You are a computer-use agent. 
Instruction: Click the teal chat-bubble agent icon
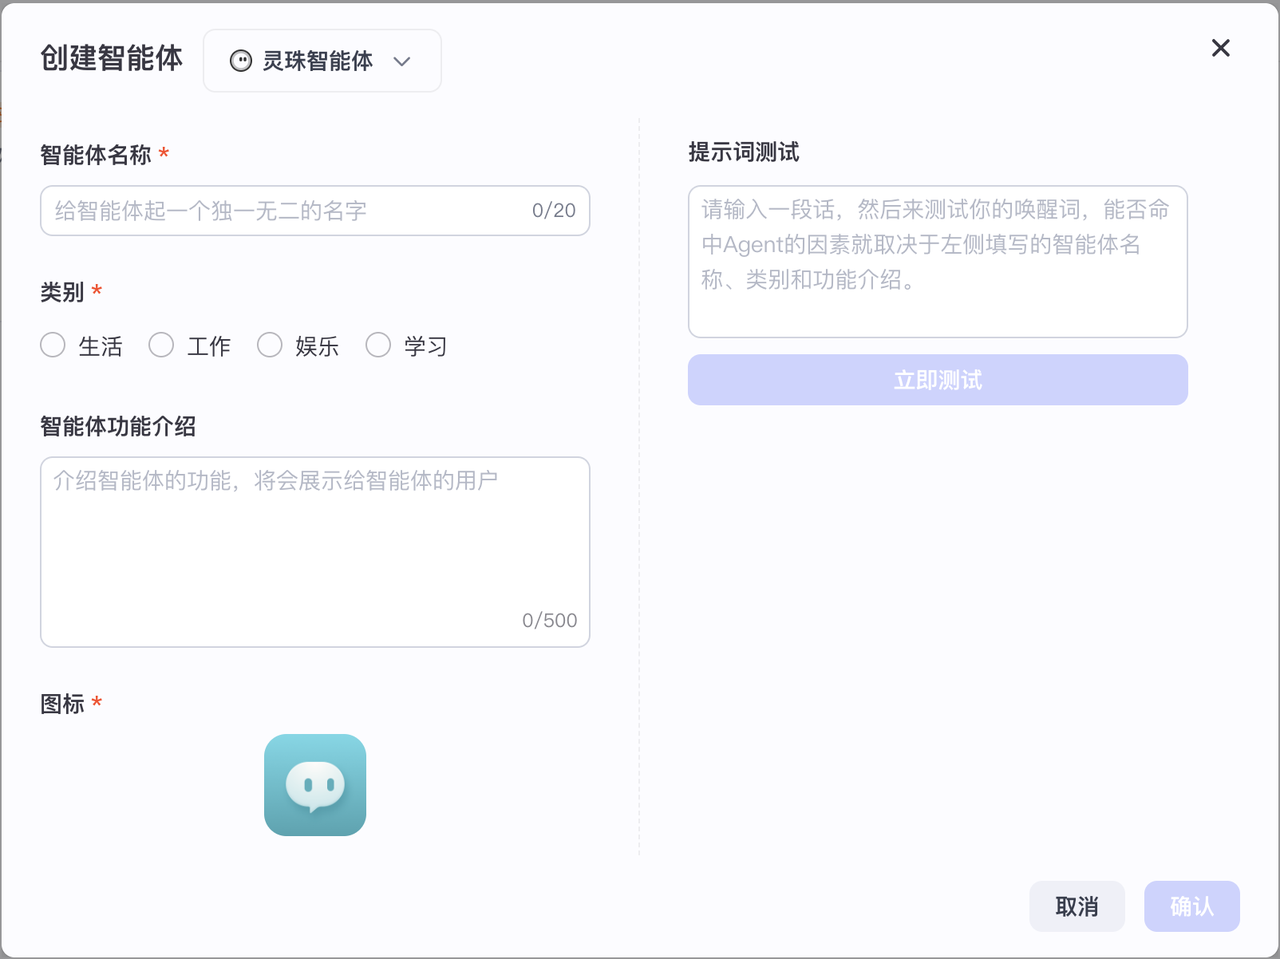pyautogui.click(x=315, y=785)
